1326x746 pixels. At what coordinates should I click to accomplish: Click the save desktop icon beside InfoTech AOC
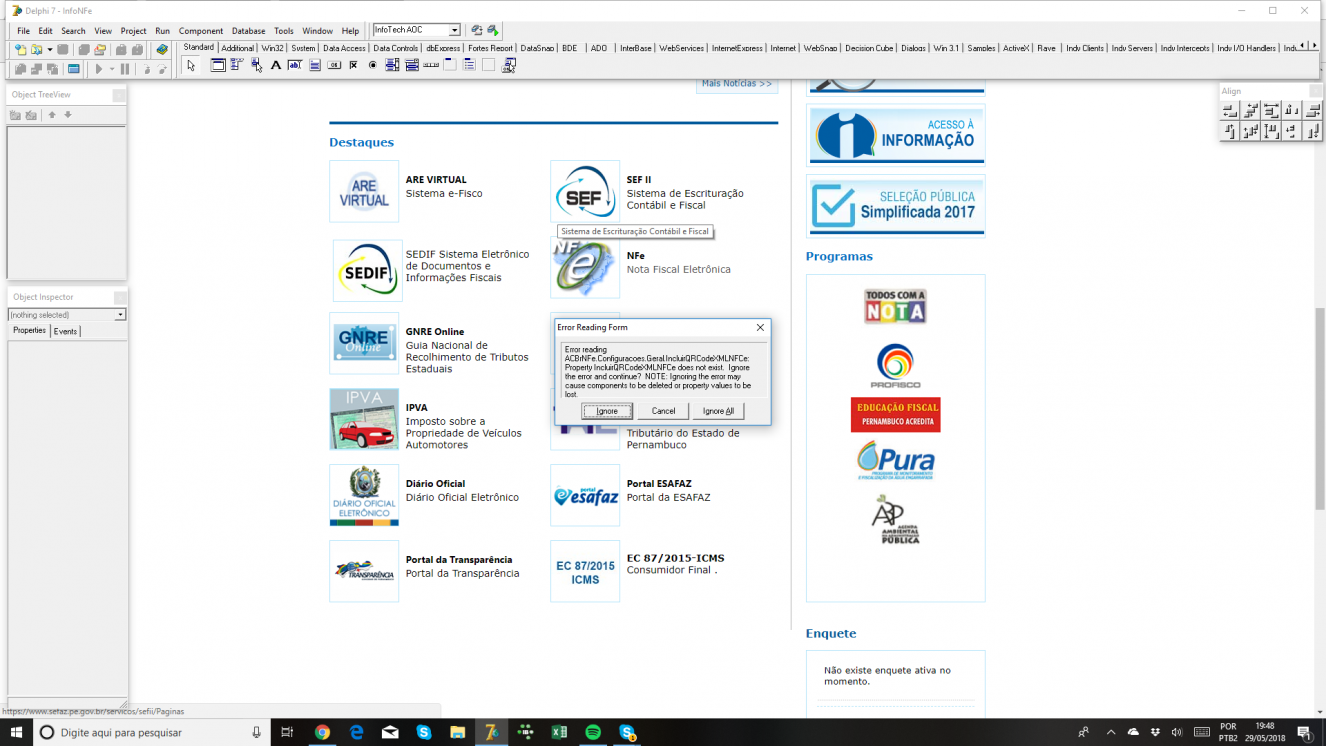click(x=477, y=30)
